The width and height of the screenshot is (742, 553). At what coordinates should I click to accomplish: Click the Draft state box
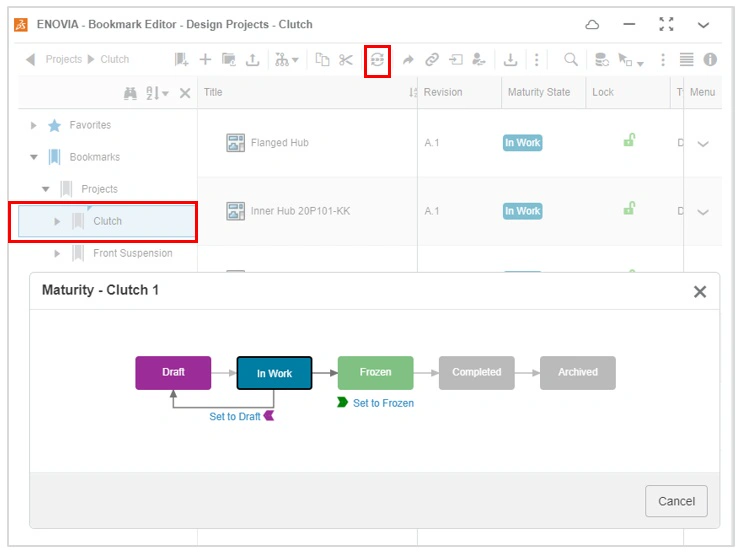pyautogui.click(x=173, y=373)
